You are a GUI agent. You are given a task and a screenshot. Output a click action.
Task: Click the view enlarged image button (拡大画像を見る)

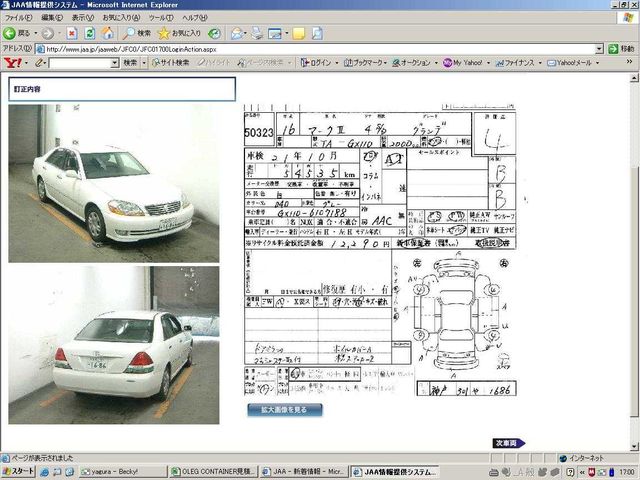click(x=284, y=410)
